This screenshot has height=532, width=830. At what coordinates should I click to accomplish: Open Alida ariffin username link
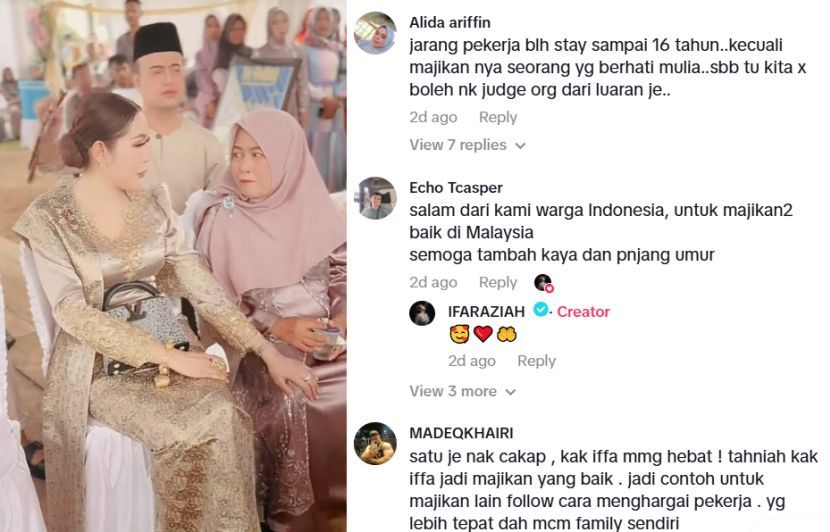click(x=449, y=22)
